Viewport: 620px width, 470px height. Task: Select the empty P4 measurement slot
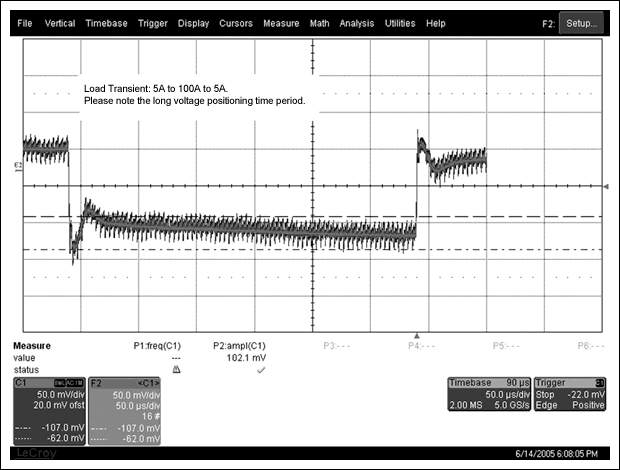422,346
